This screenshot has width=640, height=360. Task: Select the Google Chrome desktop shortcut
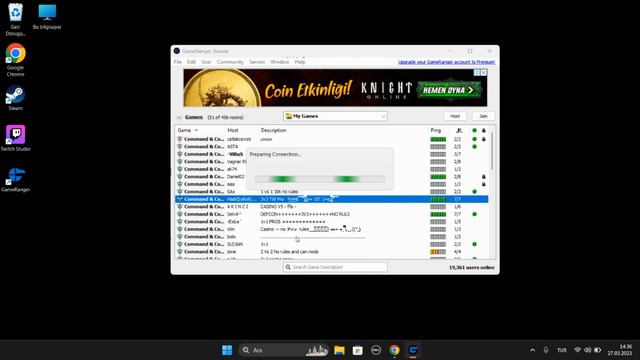pyautogui.click(x=16, y=60)
